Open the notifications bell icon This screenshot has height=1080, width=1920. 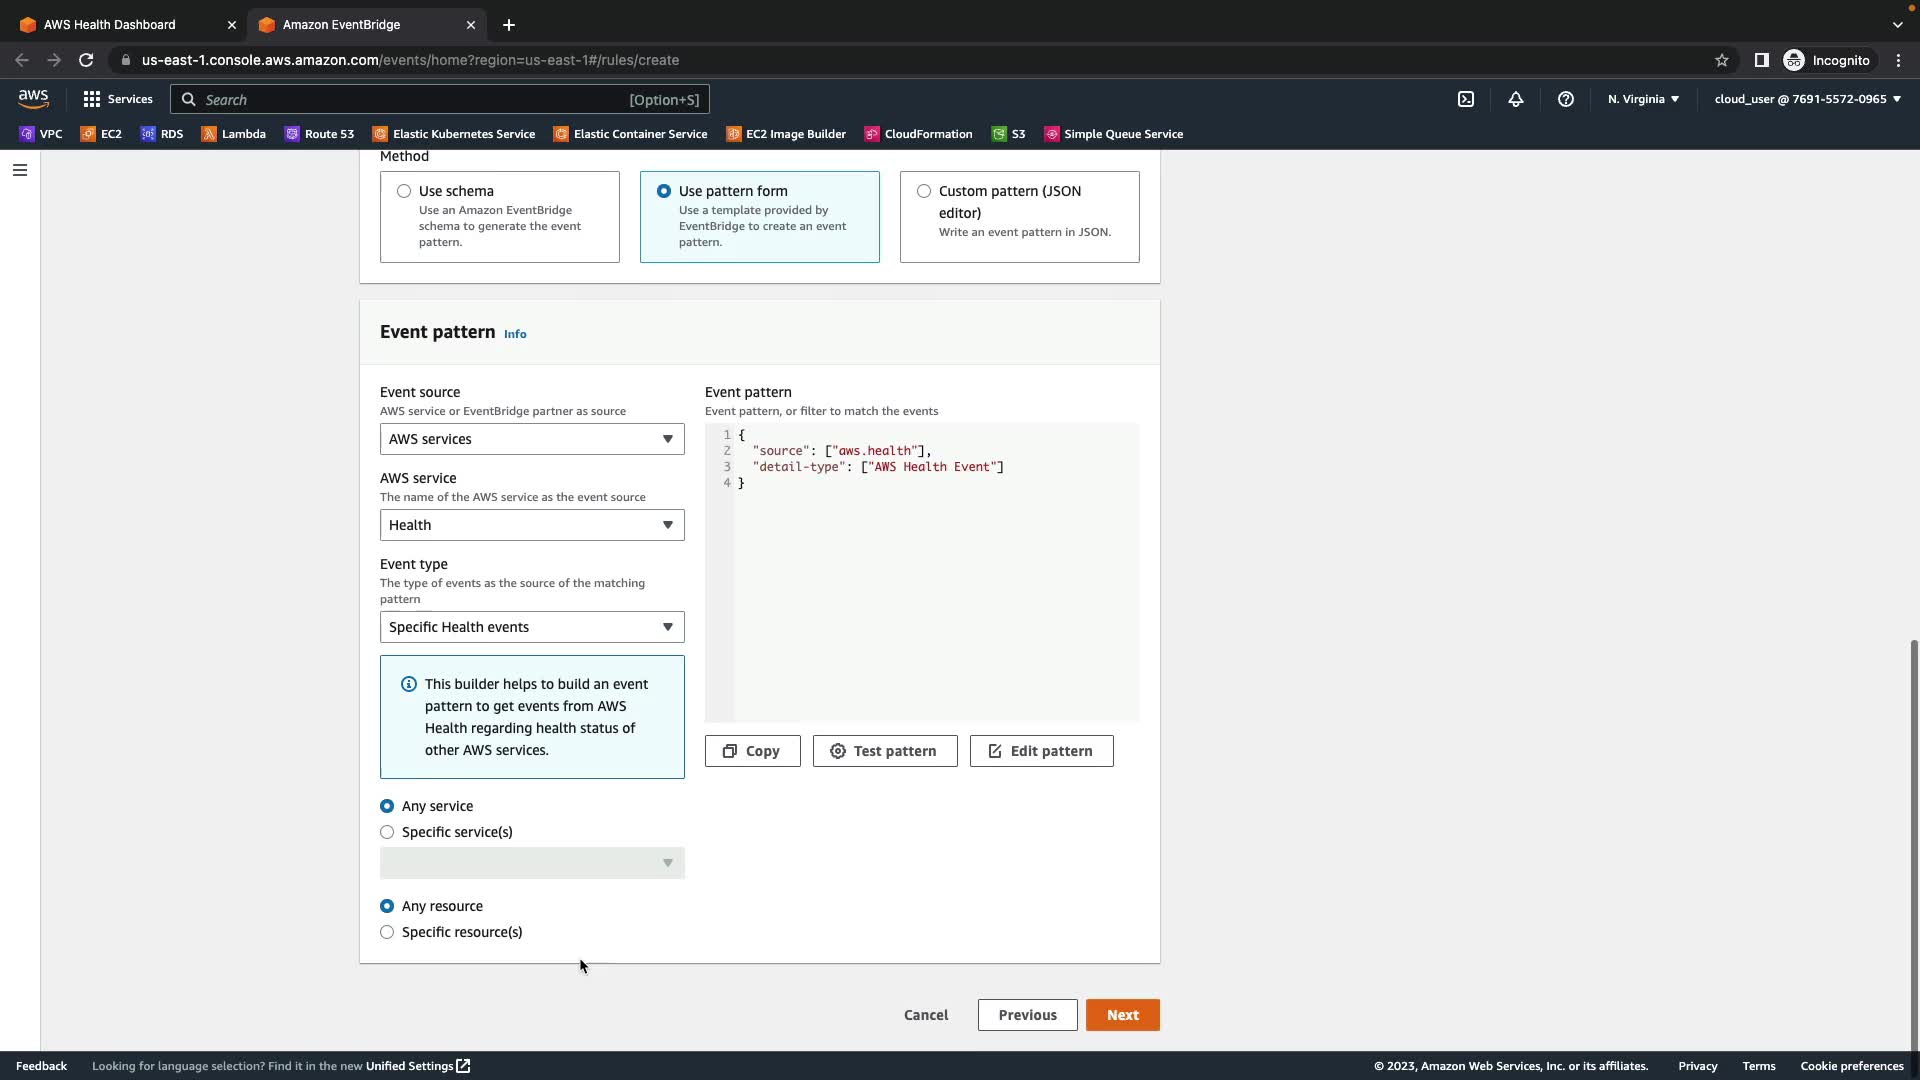pyautogui.click(x=1516, y=99)
